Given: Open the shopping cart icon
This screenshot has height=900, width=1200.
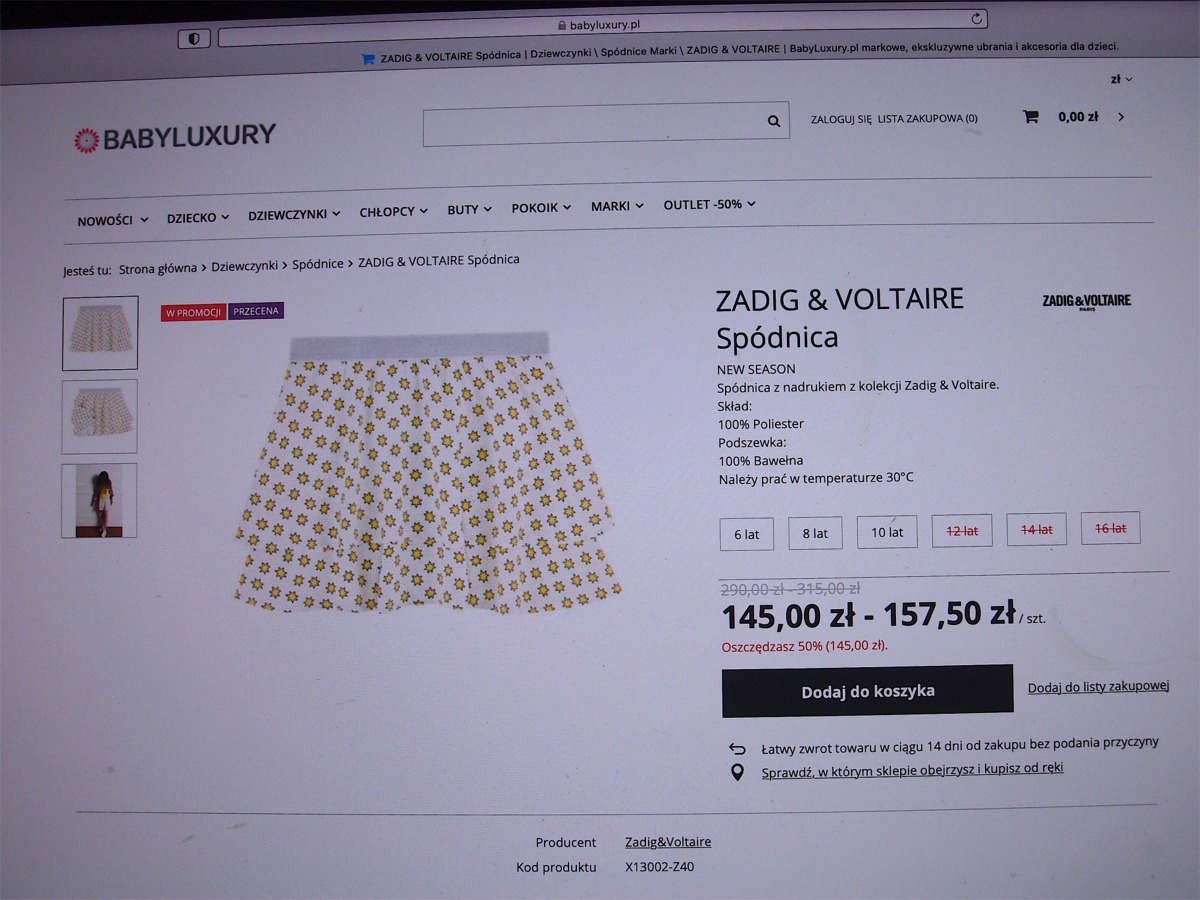Looking at the screenshot, I should (1030, 117).
